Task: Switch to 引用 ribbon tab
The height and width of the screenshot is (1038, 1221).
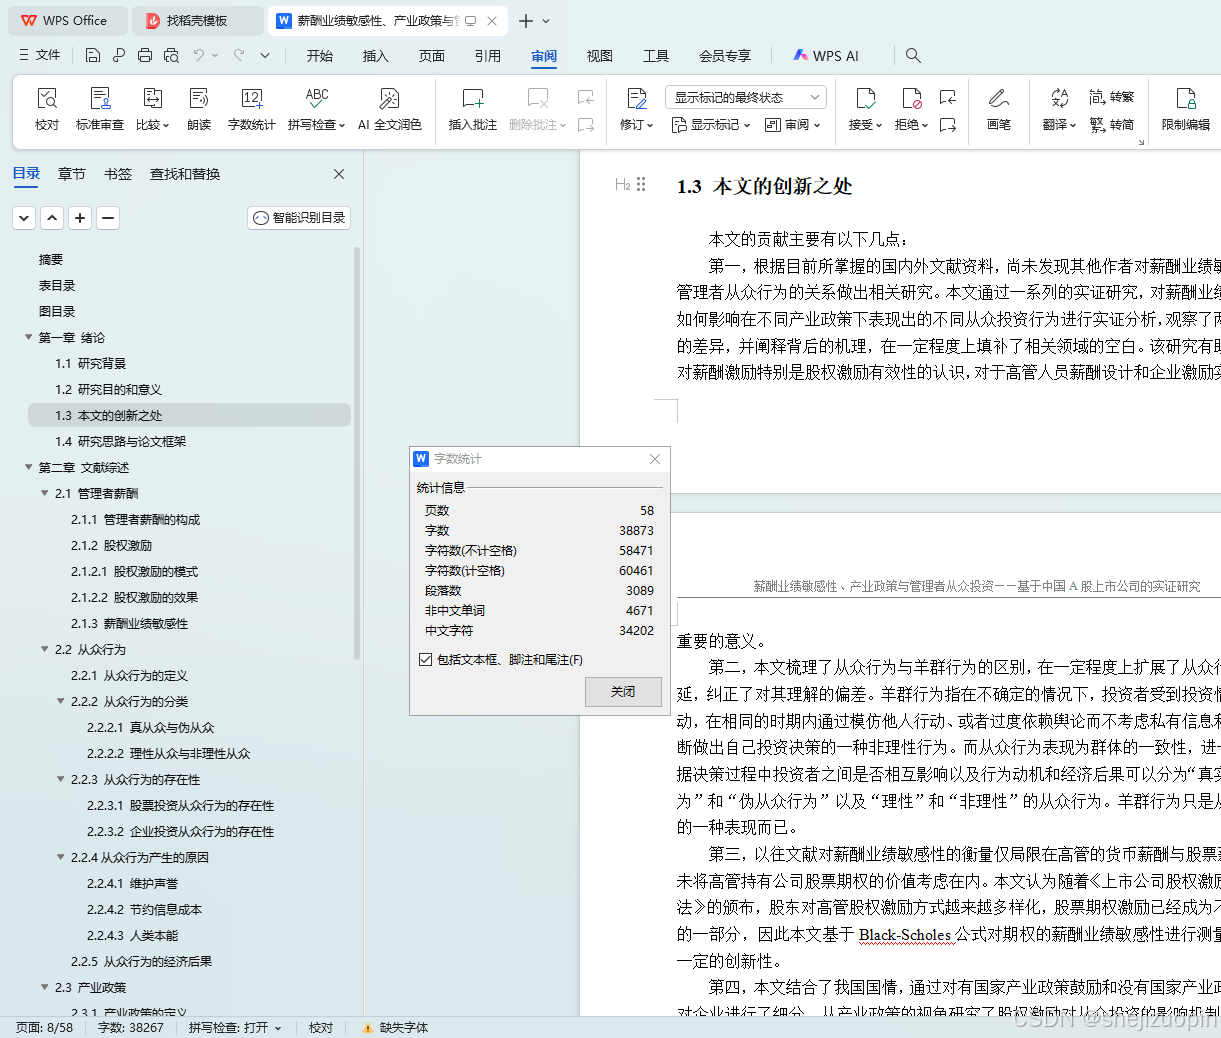Action: pos(488,56)
